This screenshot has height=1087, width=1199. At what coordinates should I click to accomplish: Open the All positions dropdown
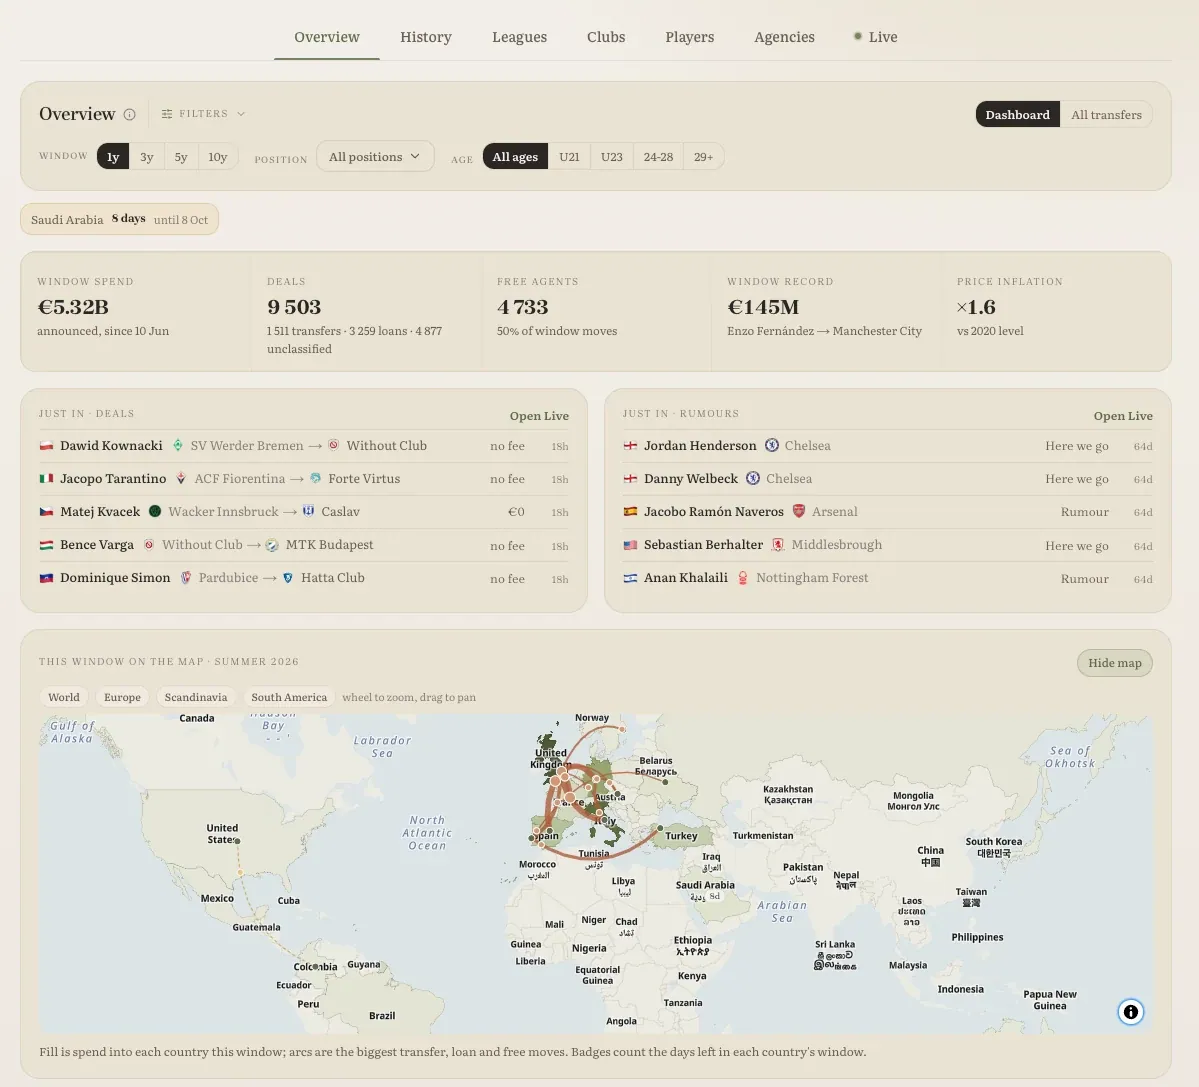375,157
